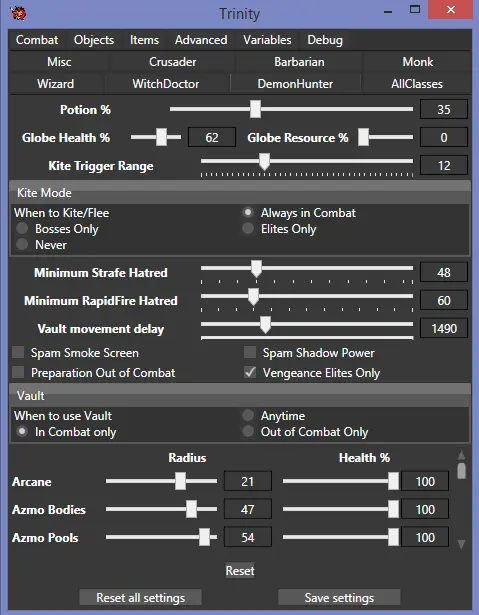Tick Preparation Out of Combat checkbox
The image size is (479, 615).
tap(18, 372)
